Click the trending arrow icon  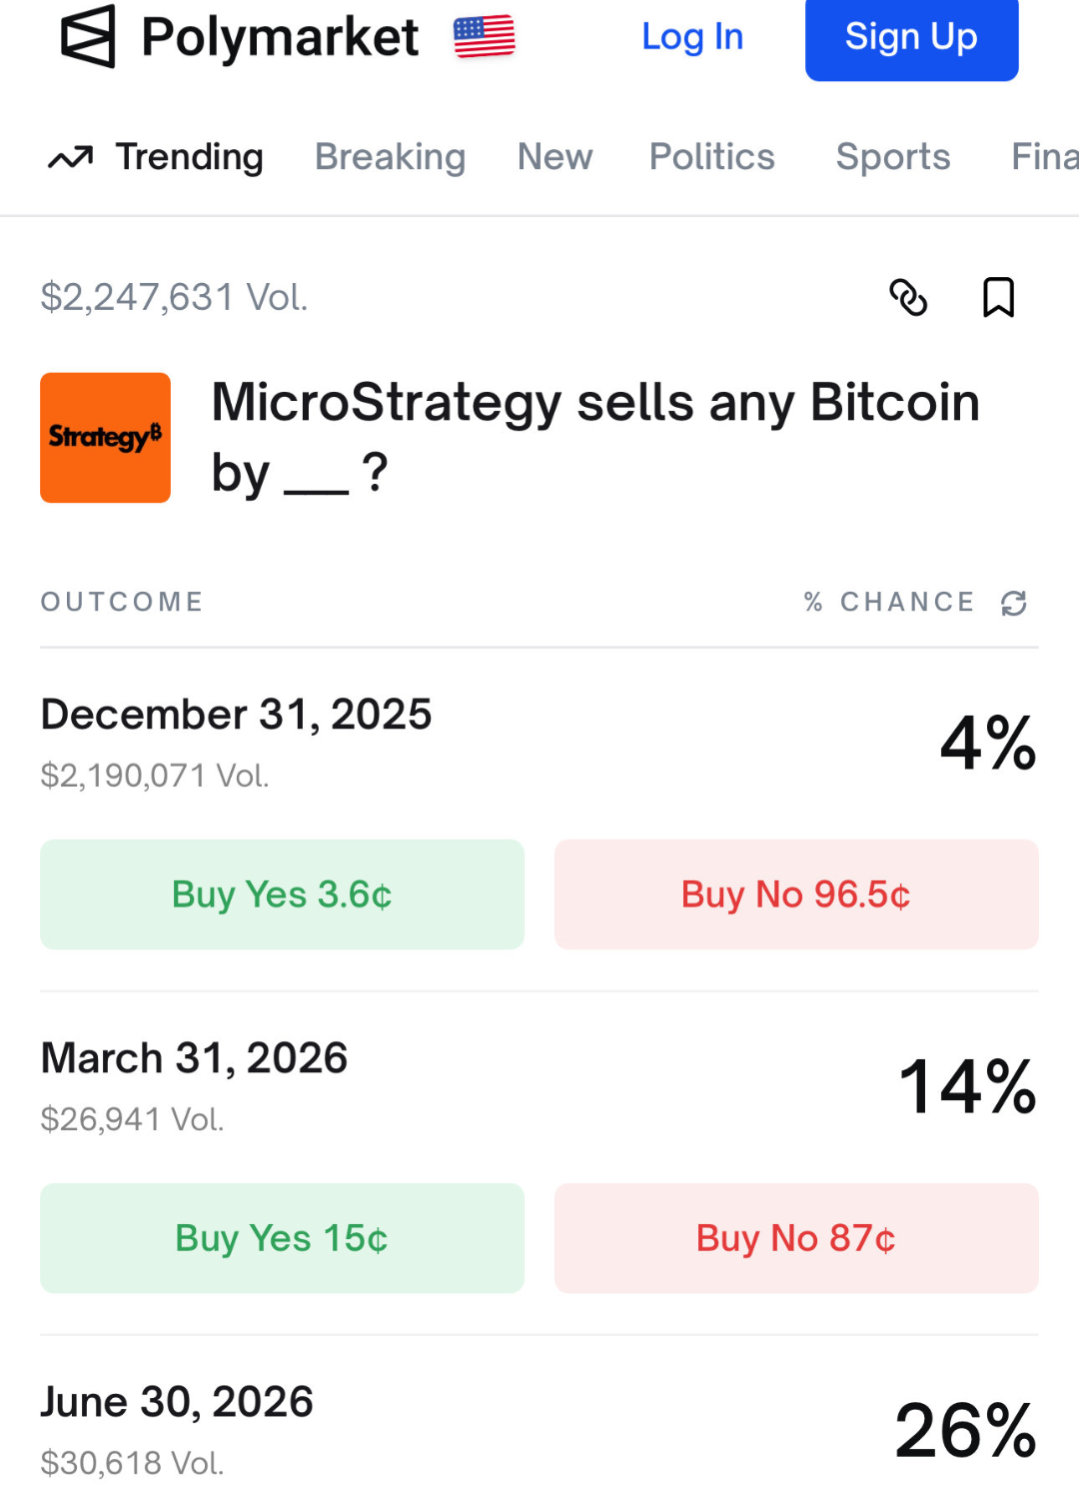click(x=70, y=157)
